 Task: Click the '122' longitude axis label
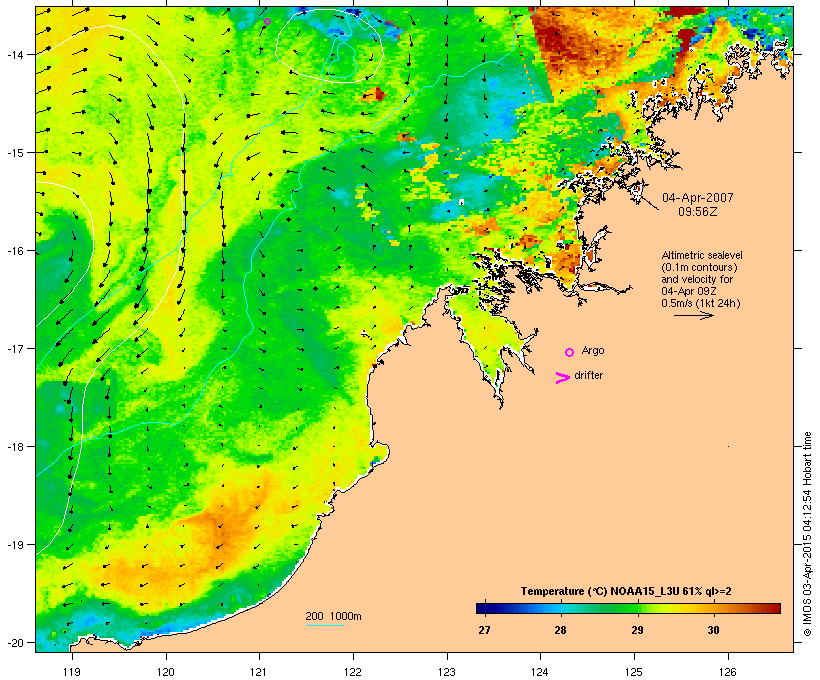[353, 672]
